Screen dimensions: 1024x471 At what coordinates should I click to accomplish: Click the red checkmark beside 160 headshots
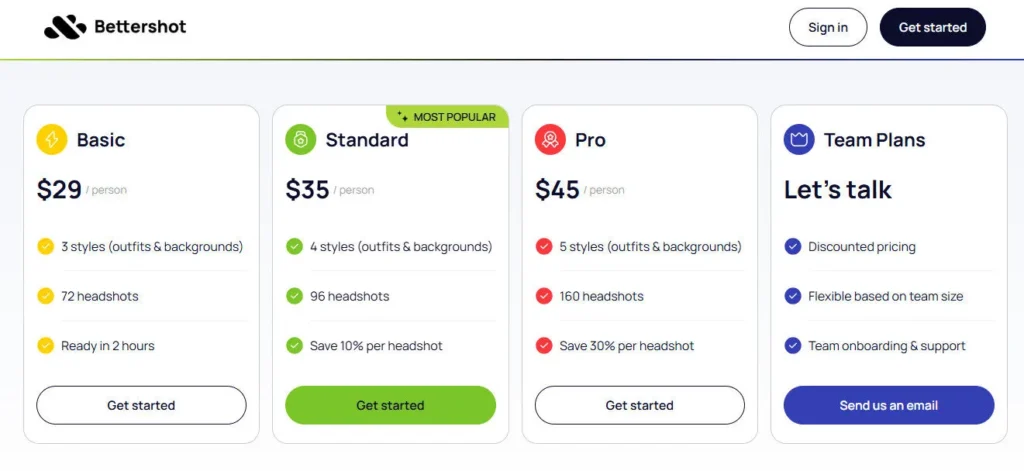pyautogui.click(x=543, y=296)
